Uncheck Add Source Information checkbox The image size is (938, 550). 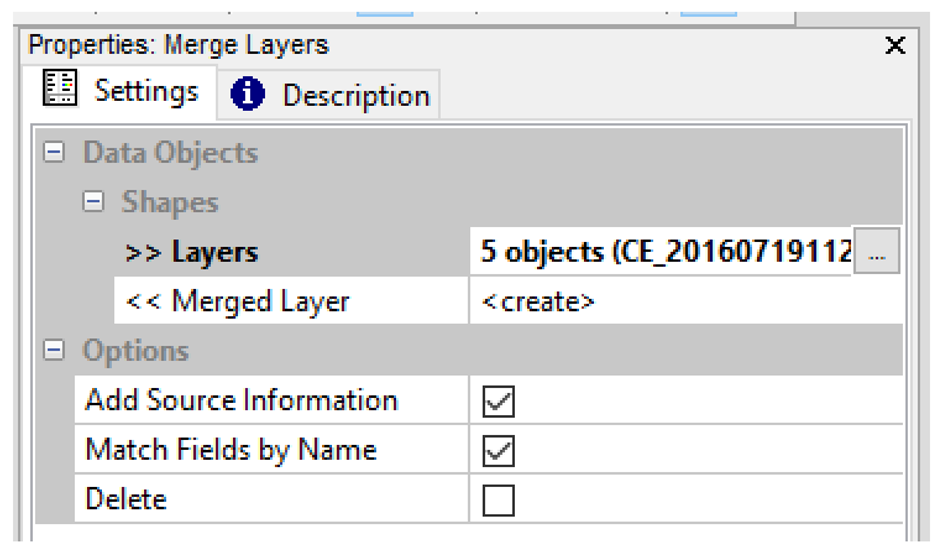coord(498,402)
